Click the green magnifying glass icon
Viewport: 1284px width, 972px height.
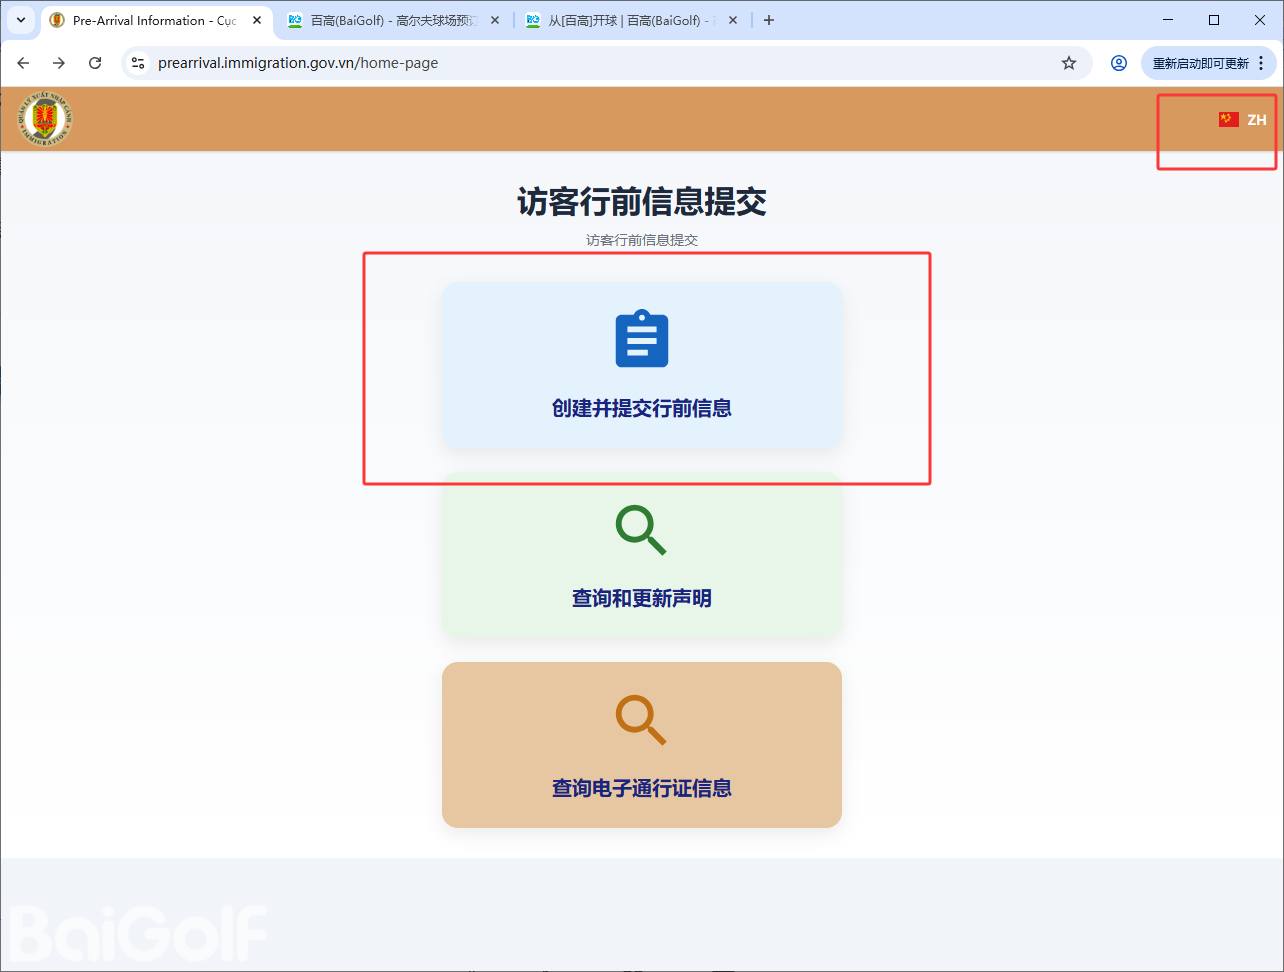point(641,530)
